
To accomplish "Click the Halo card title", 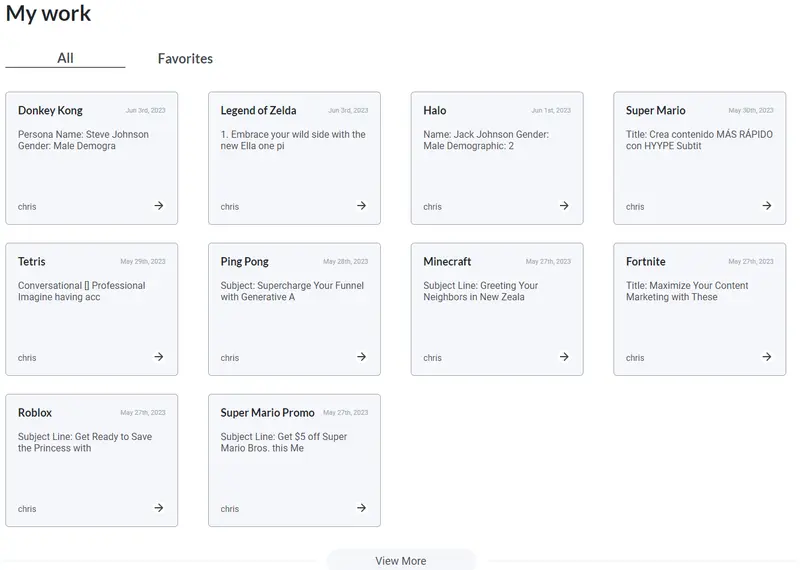I will point(435,110).
